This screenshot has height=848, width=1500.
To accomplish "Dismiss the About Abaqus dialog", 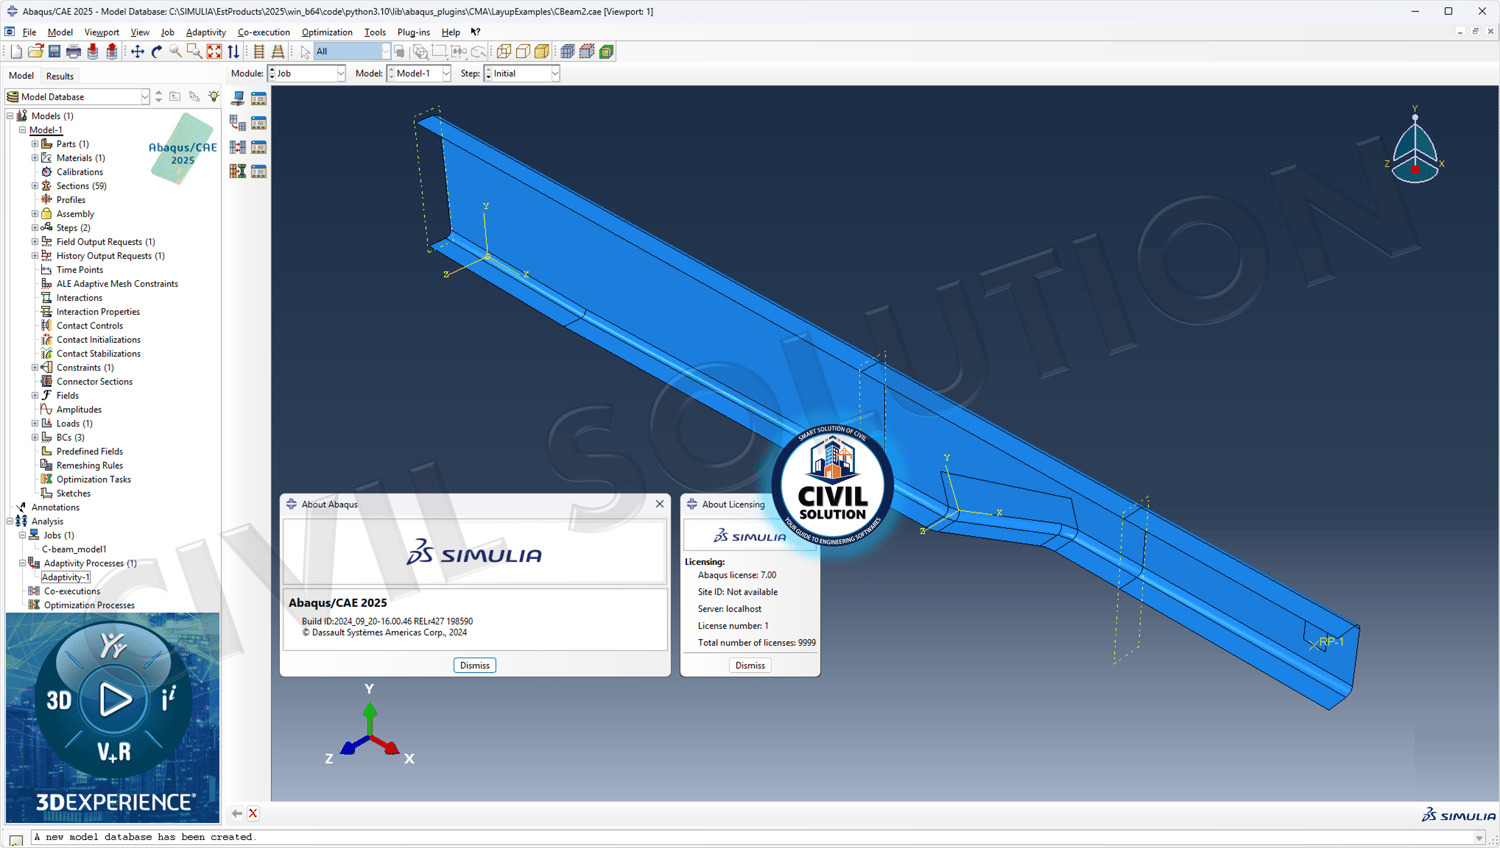I will coord(475,666).
